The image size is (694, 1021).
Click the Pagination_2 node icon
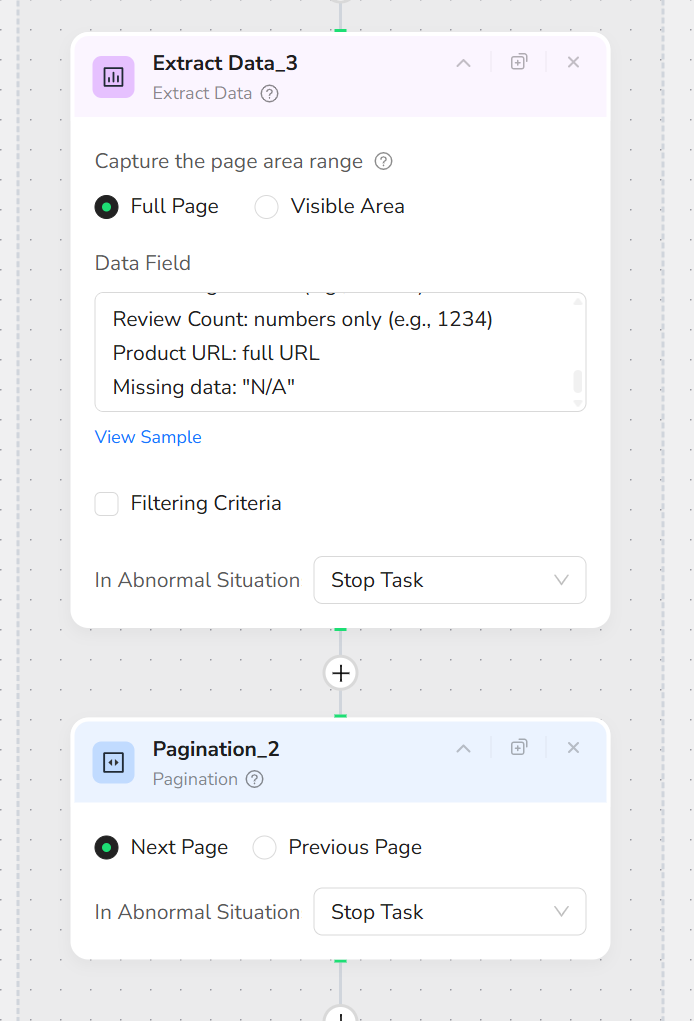pyautogui.click(x=113, y=763)
